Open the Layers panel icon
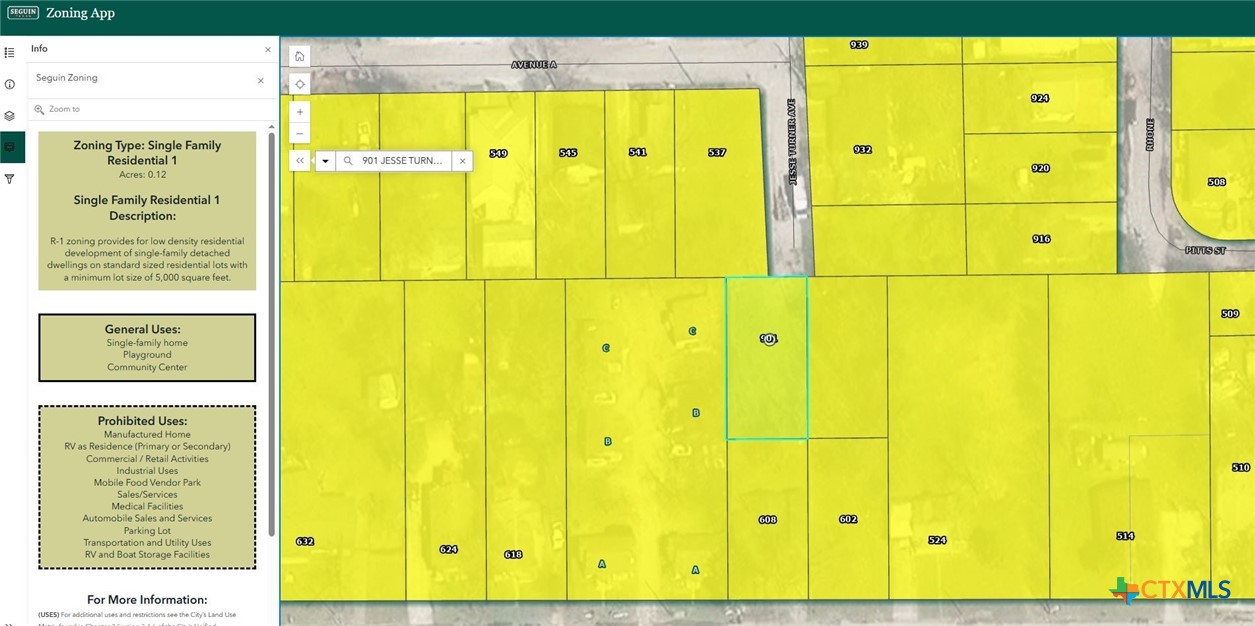 pos(10,116)
